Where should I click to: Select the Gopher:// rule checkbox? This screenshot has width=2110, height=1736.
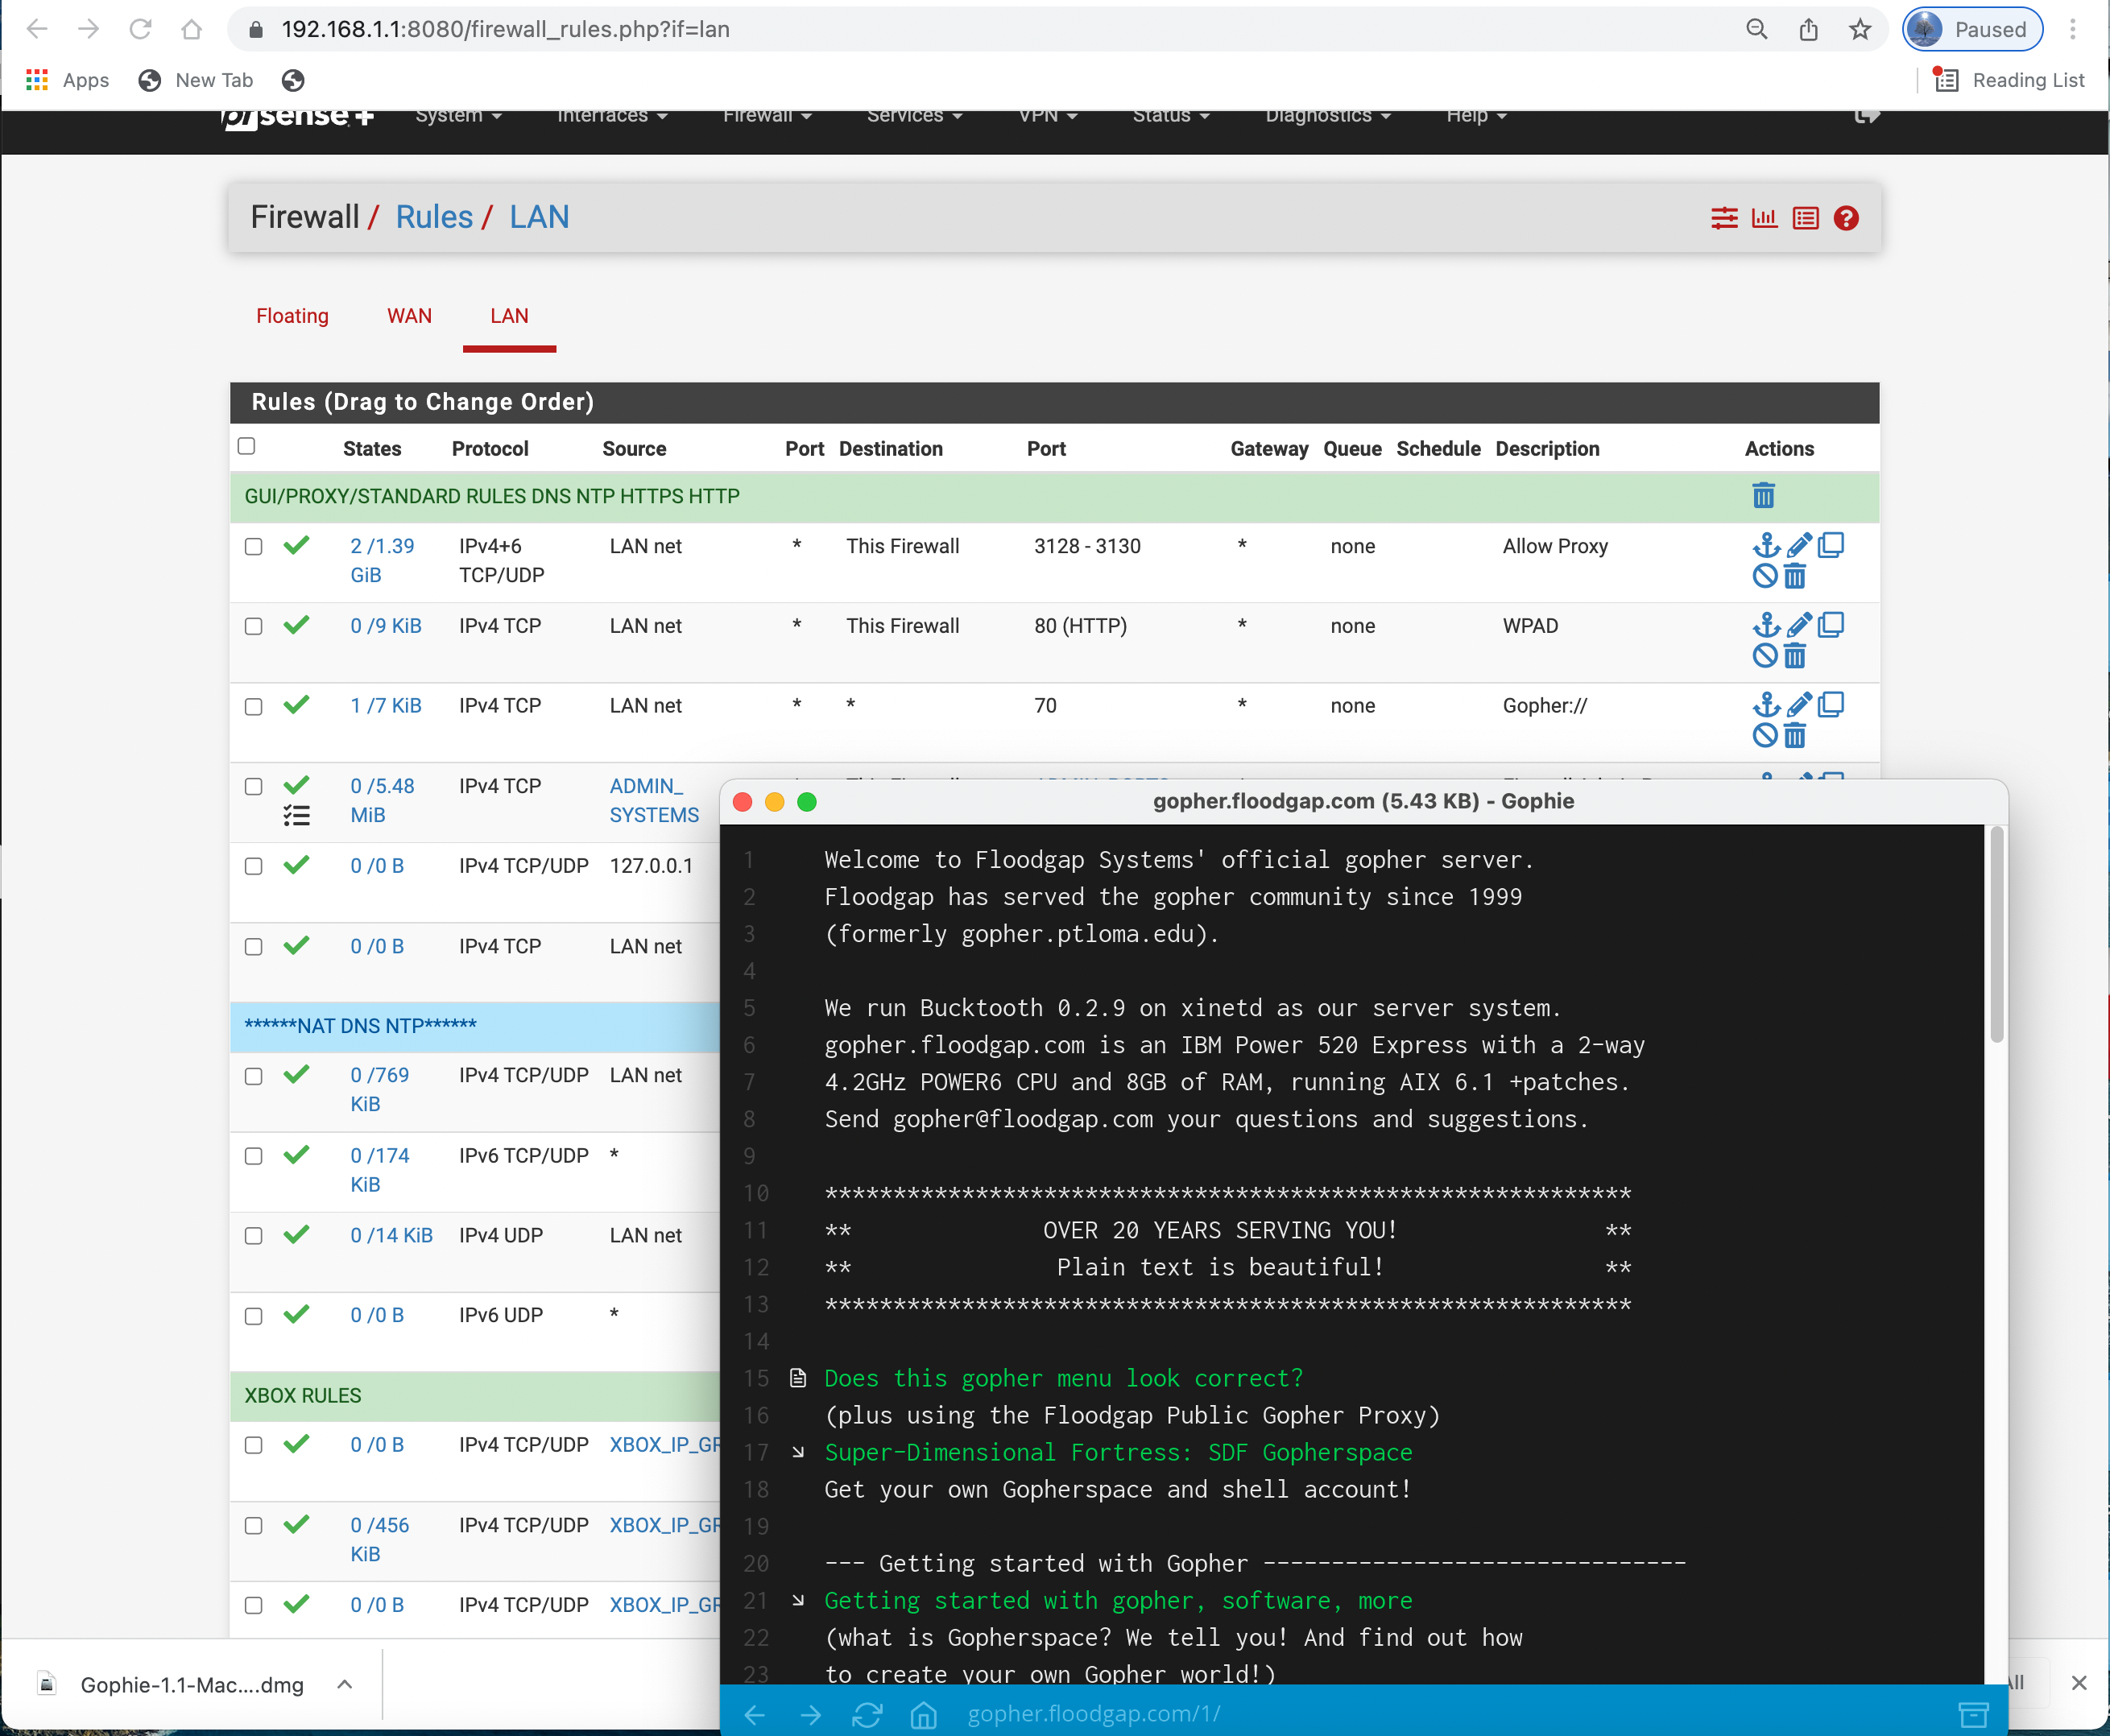click(254, 707)
